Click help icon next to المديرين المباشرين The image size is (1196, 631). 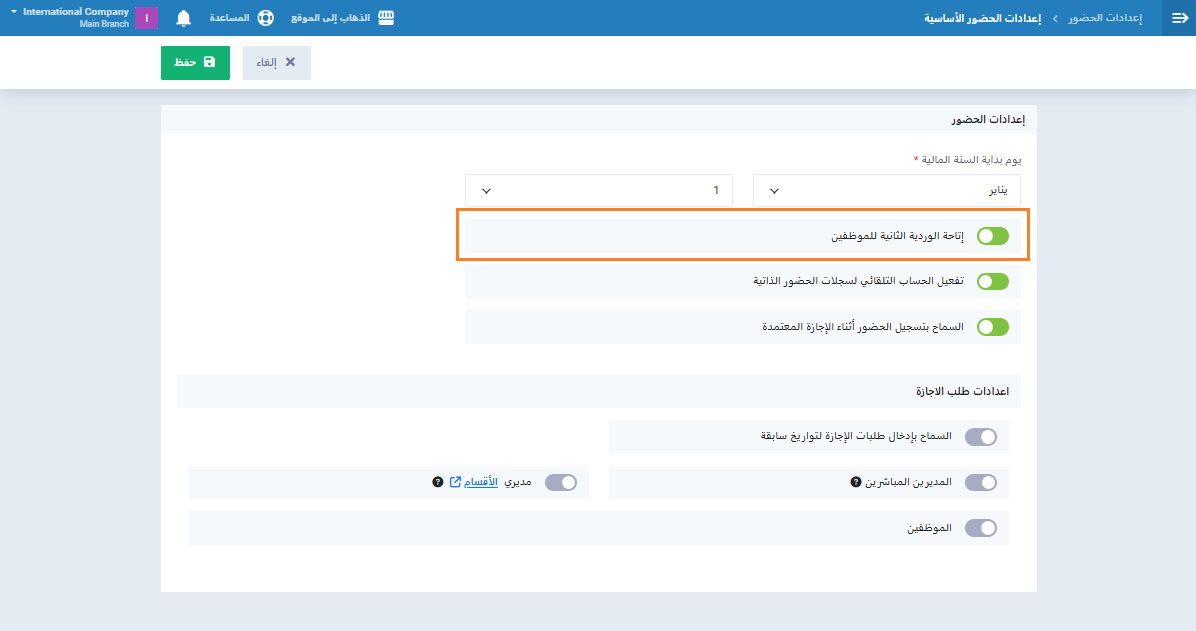coord(856,482)
